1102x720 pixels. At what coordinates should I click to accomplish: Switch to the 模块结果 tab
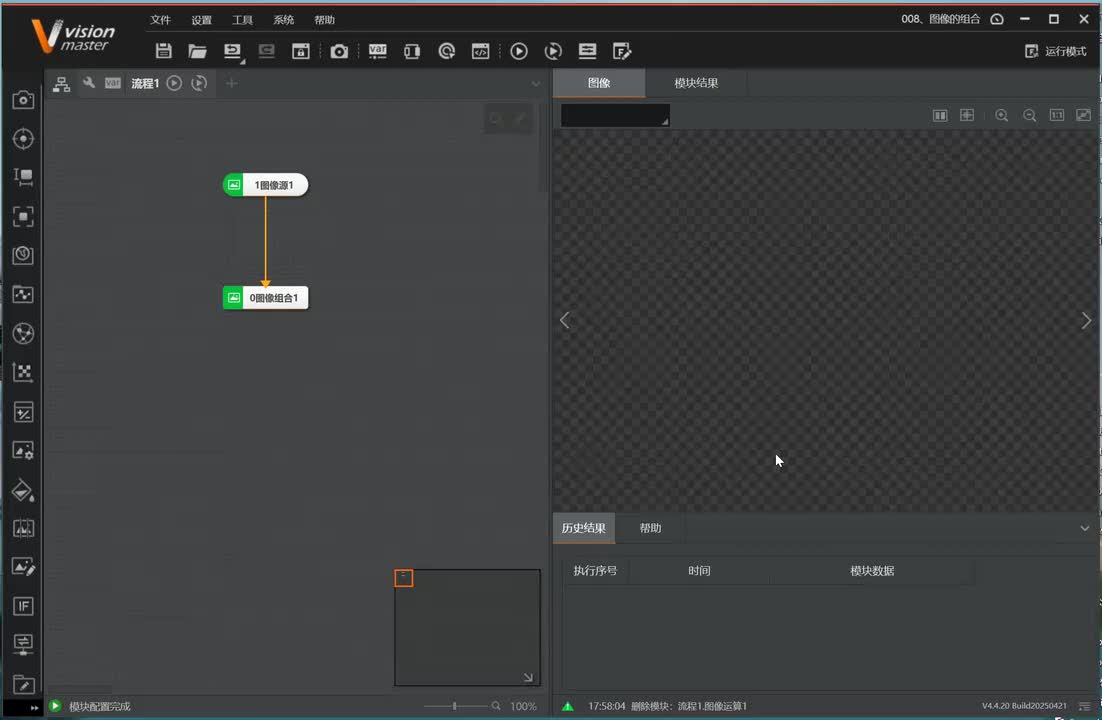click(696, 83)
